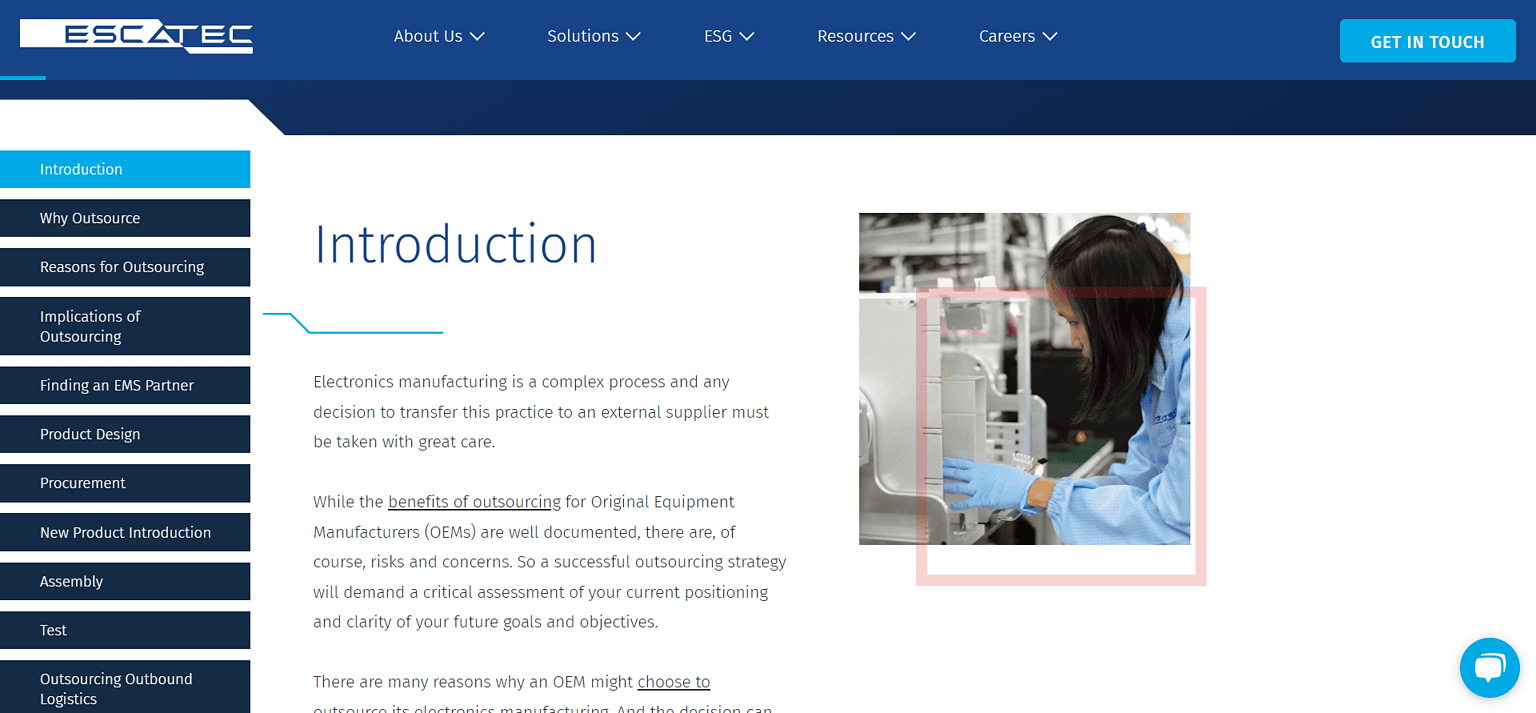
Task: Click the ESCATEC logo
Action: click(136, 36)
